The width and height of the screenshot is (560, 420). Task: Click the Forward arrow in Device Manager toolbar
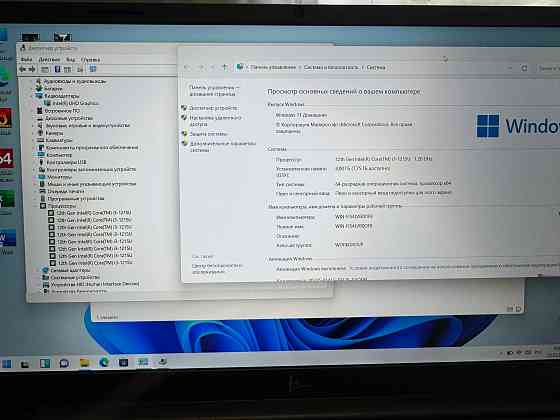point(32,69)
